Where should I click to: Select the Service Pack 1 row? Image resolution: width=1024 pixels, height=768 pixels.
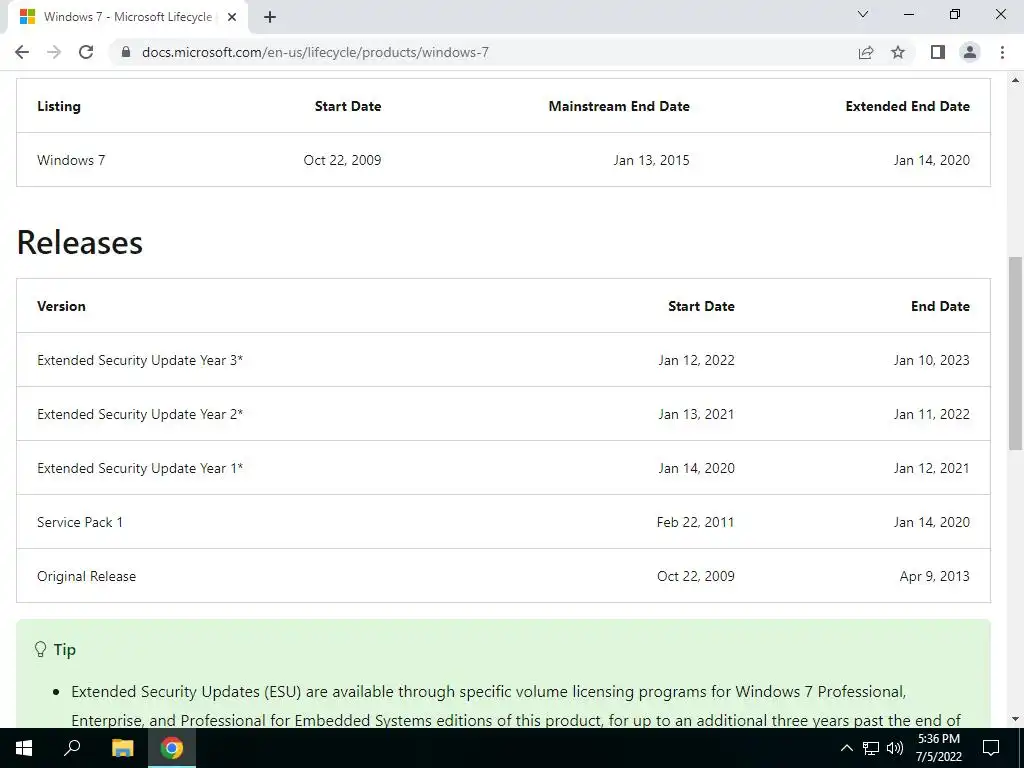coord(503,522)
